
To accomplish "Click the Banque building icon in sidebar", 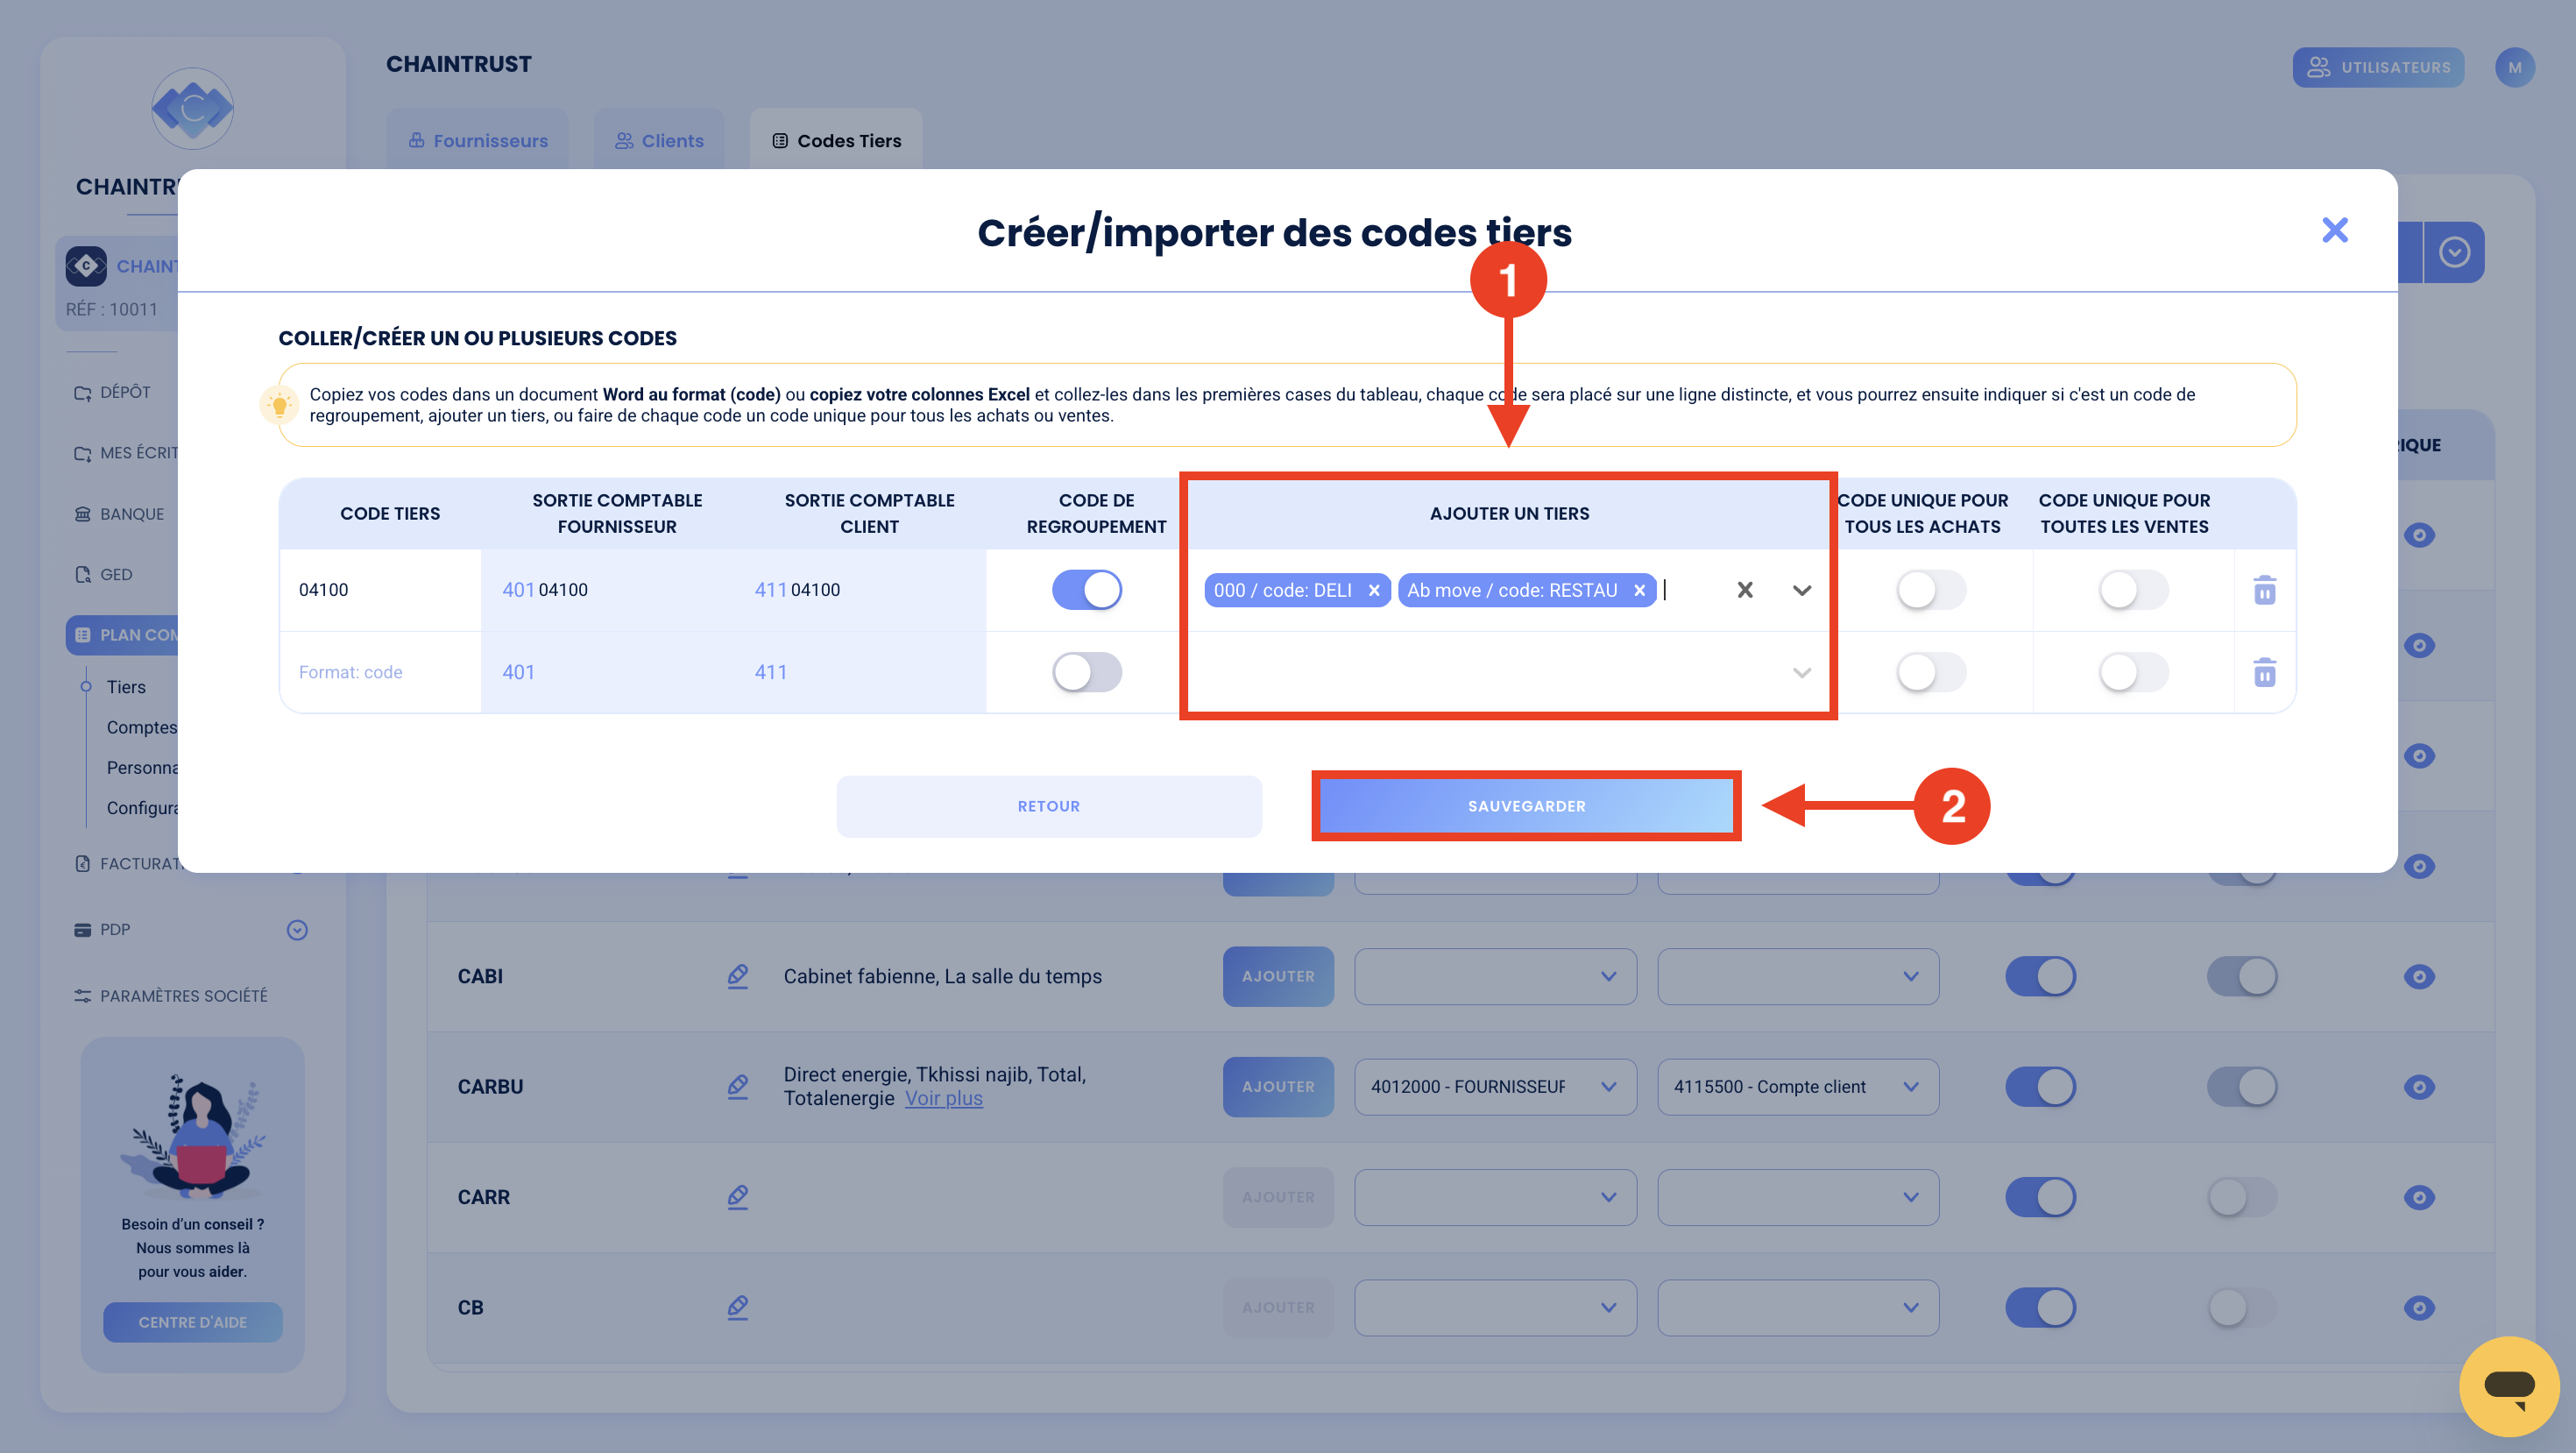I will [x=83, y=514].
